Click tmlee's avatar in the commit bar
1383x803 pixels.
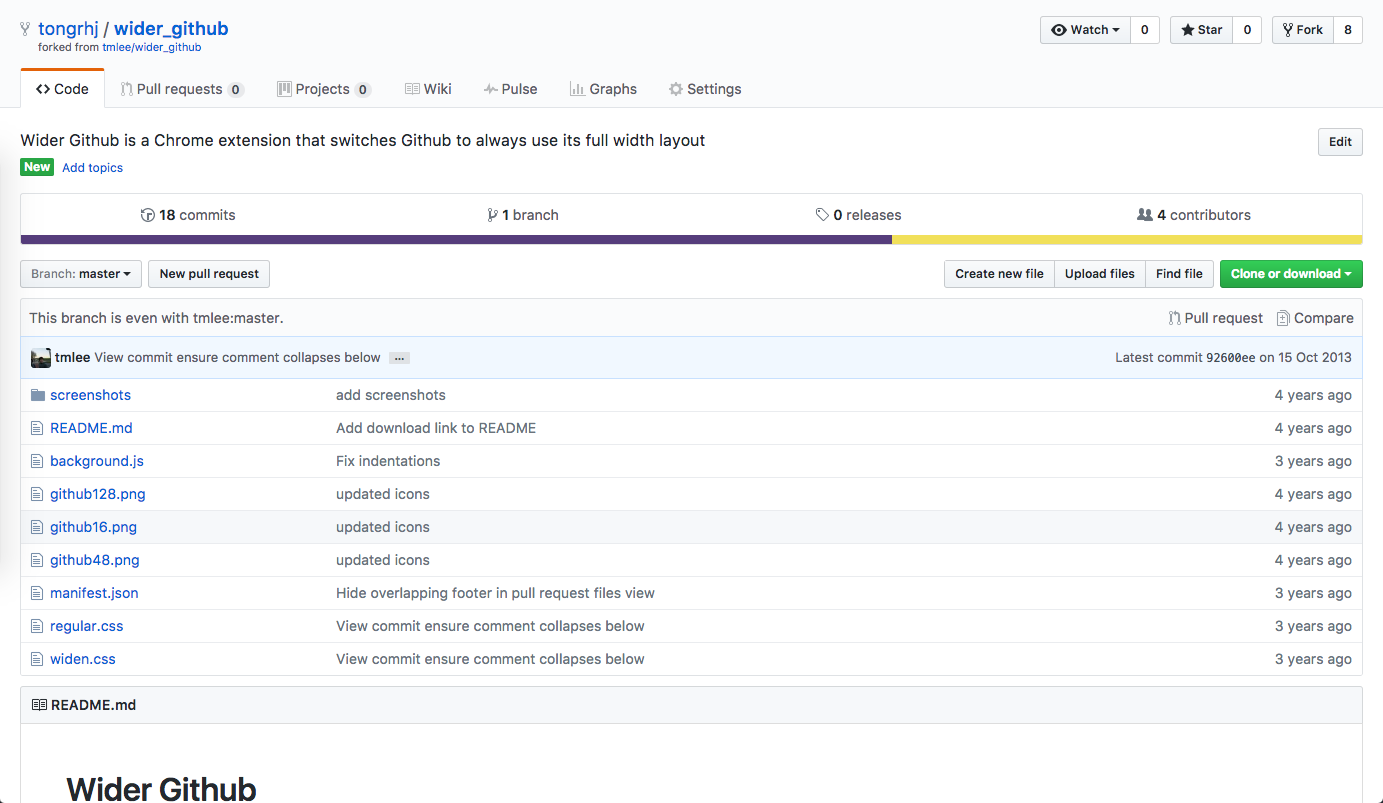[x=41, y=358]
